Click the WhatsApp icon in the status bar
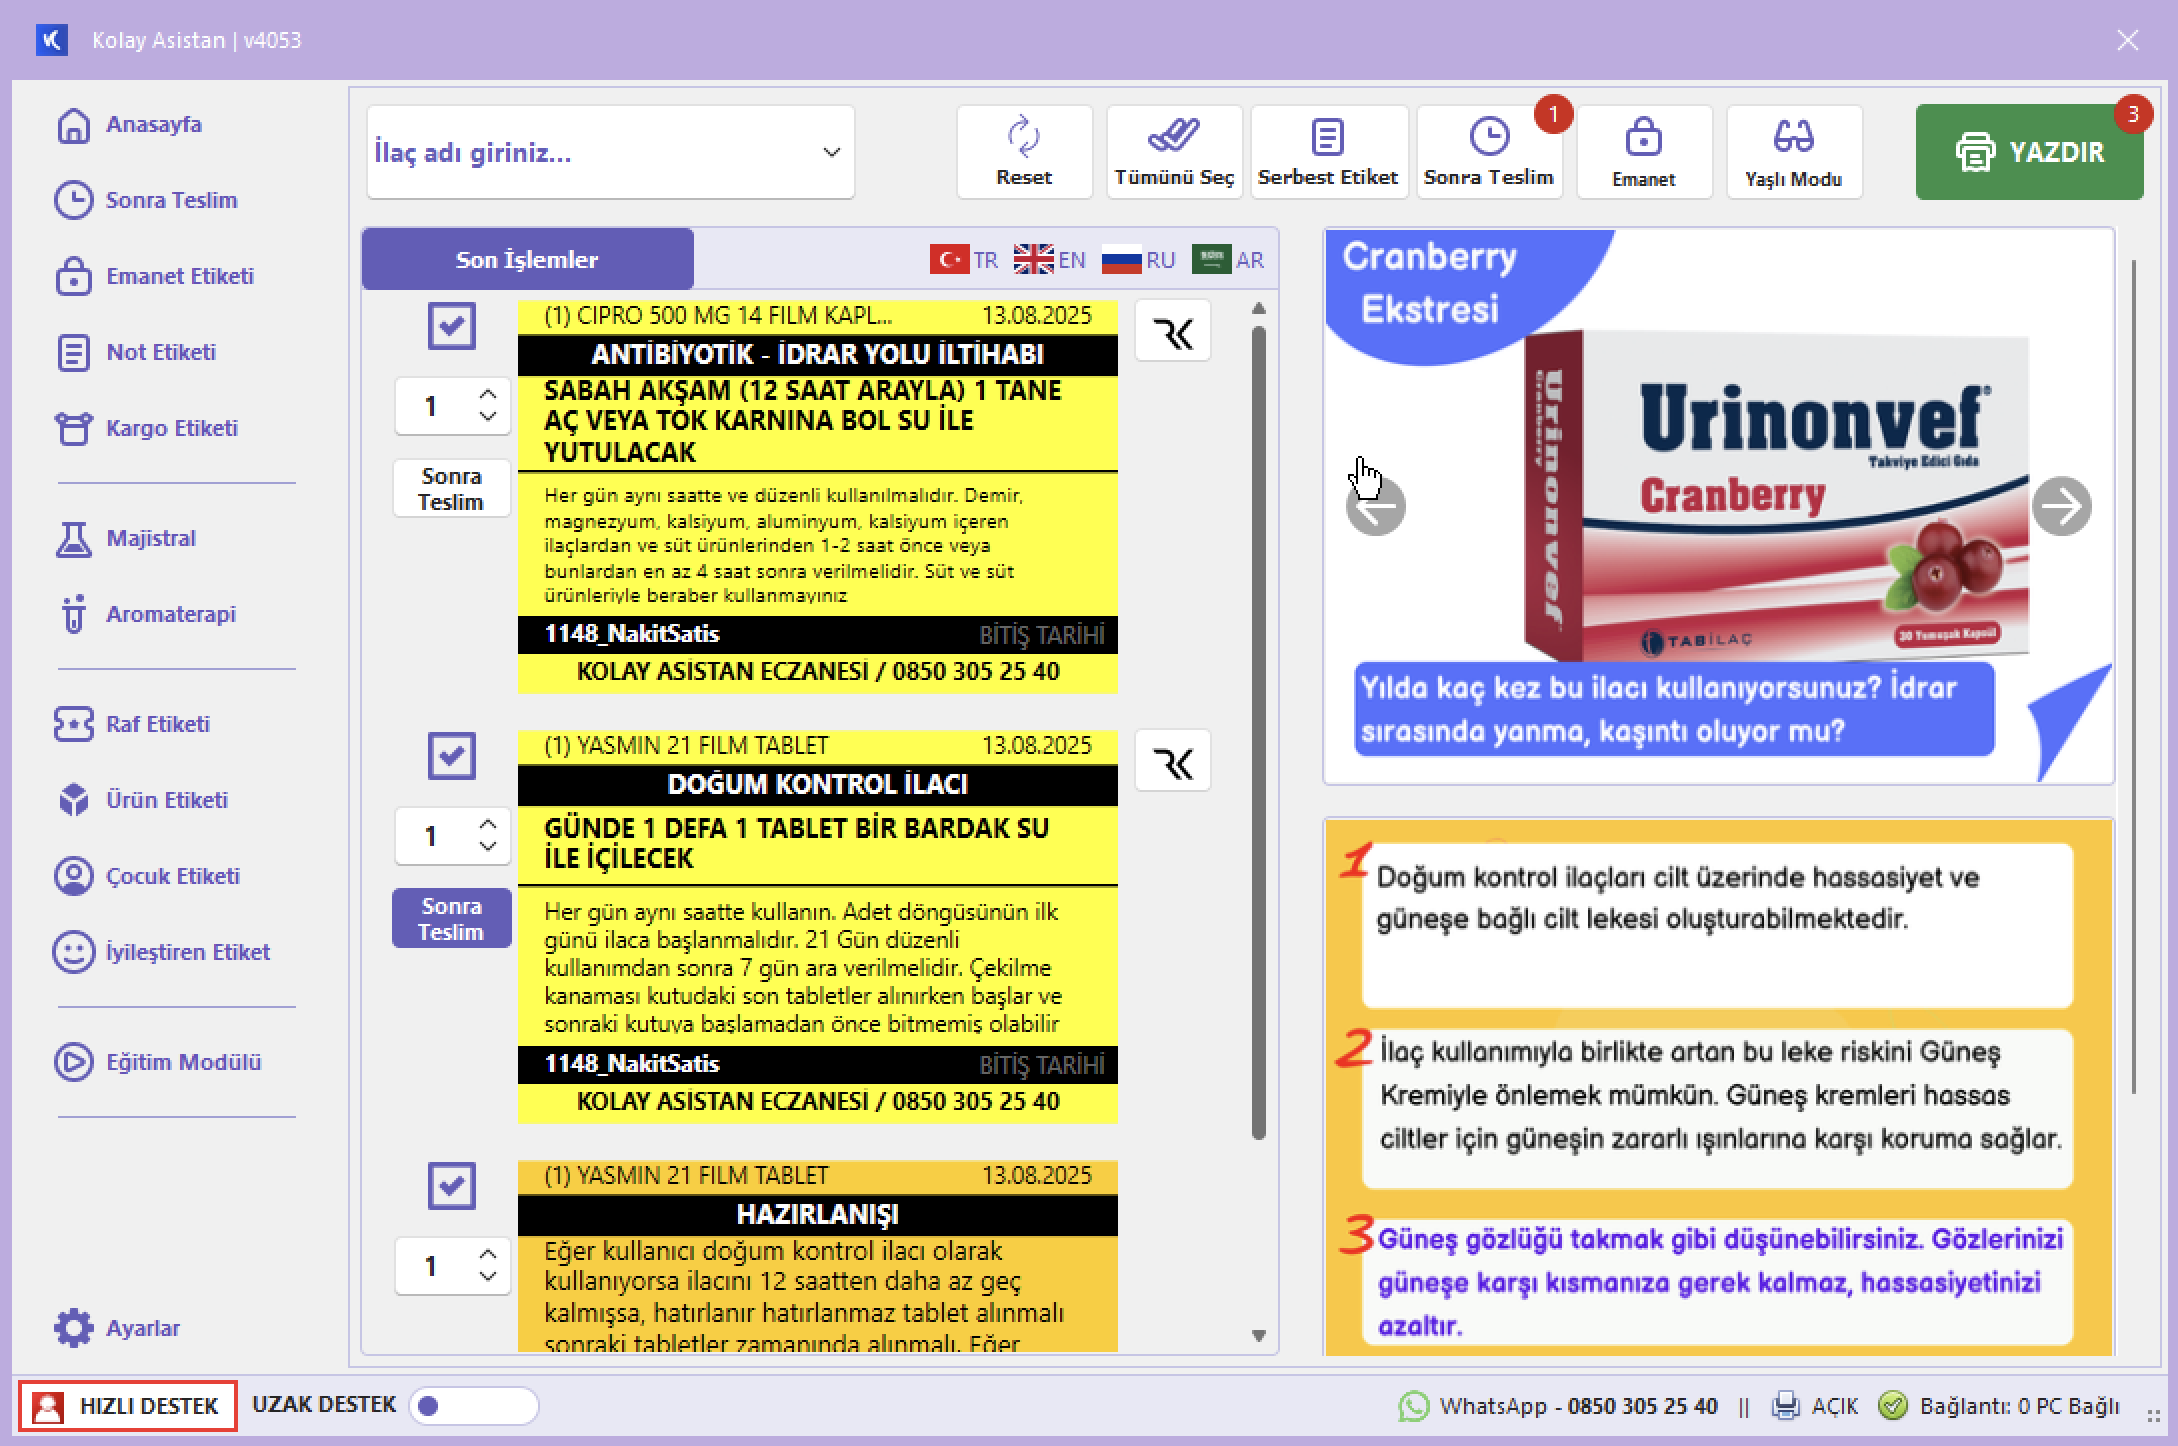The height and width of the screenshot is (1446, 2178). [1412, 1405]
